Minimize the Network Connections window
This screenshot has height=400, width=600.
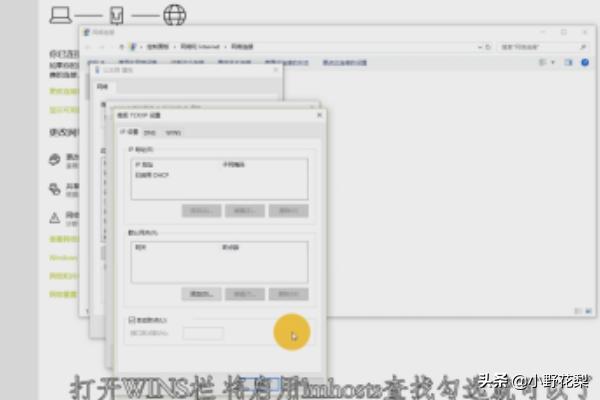pos(543,32)
